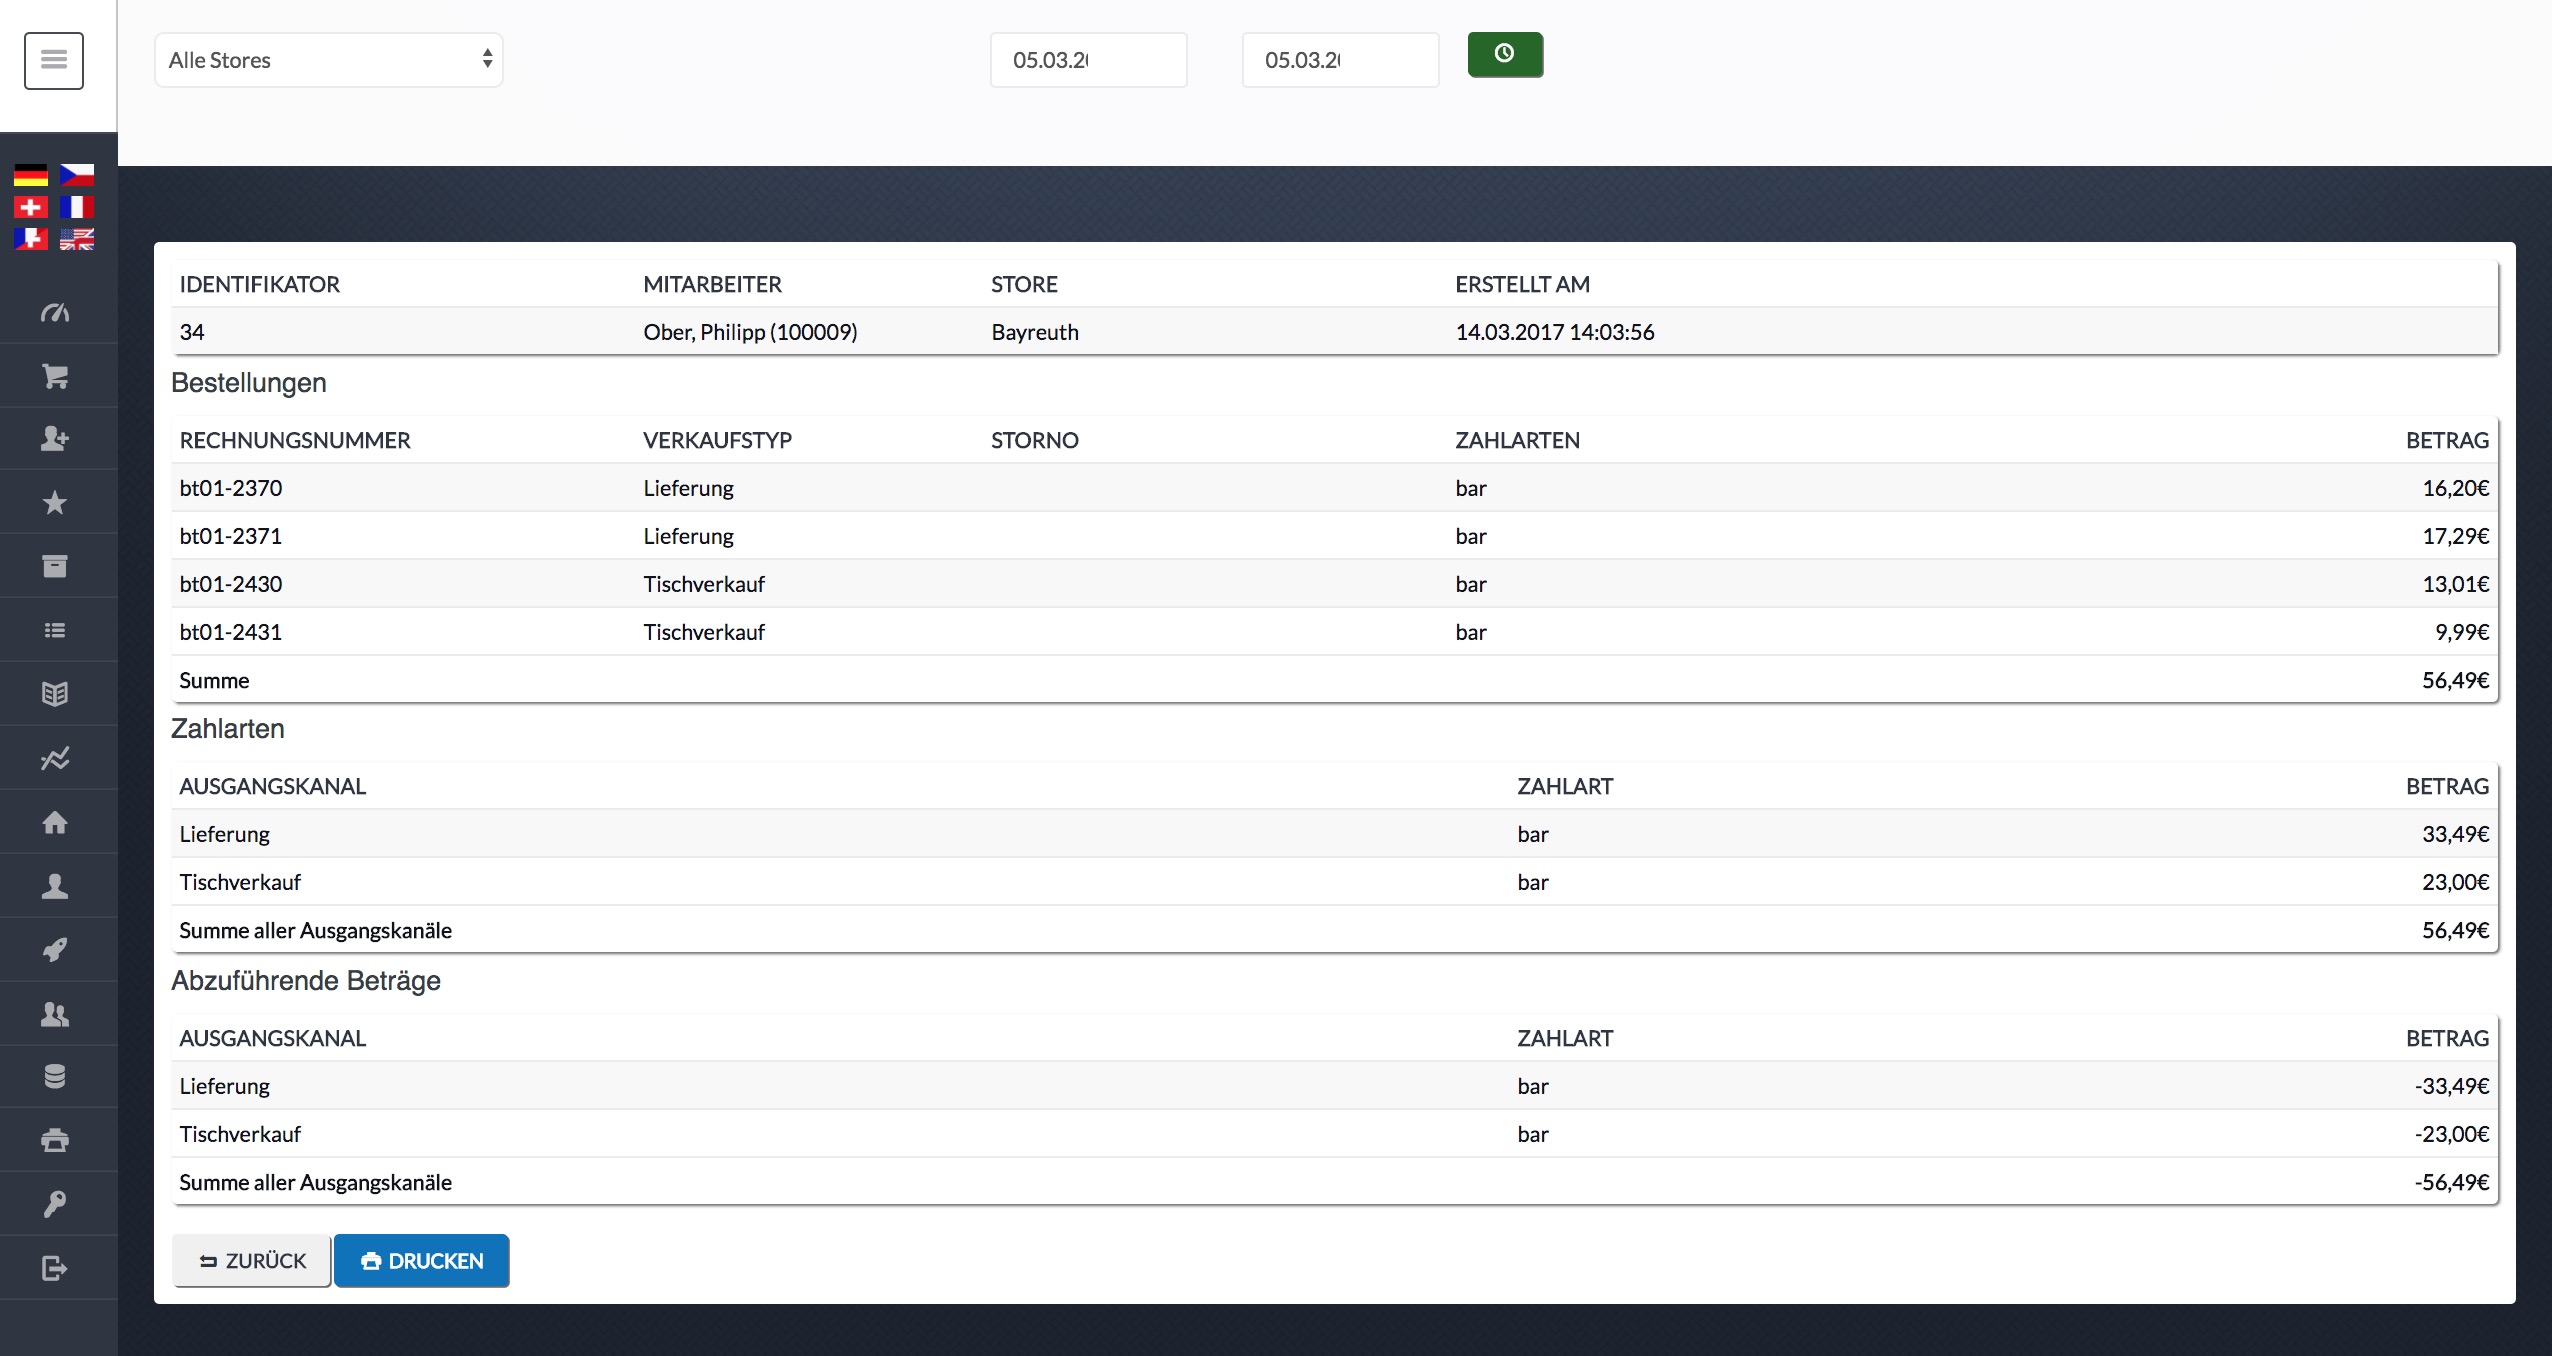This screenshot has width=2552, height=1356.
Task: Click the store value Bayreuth
Action: pos(1035,332)
